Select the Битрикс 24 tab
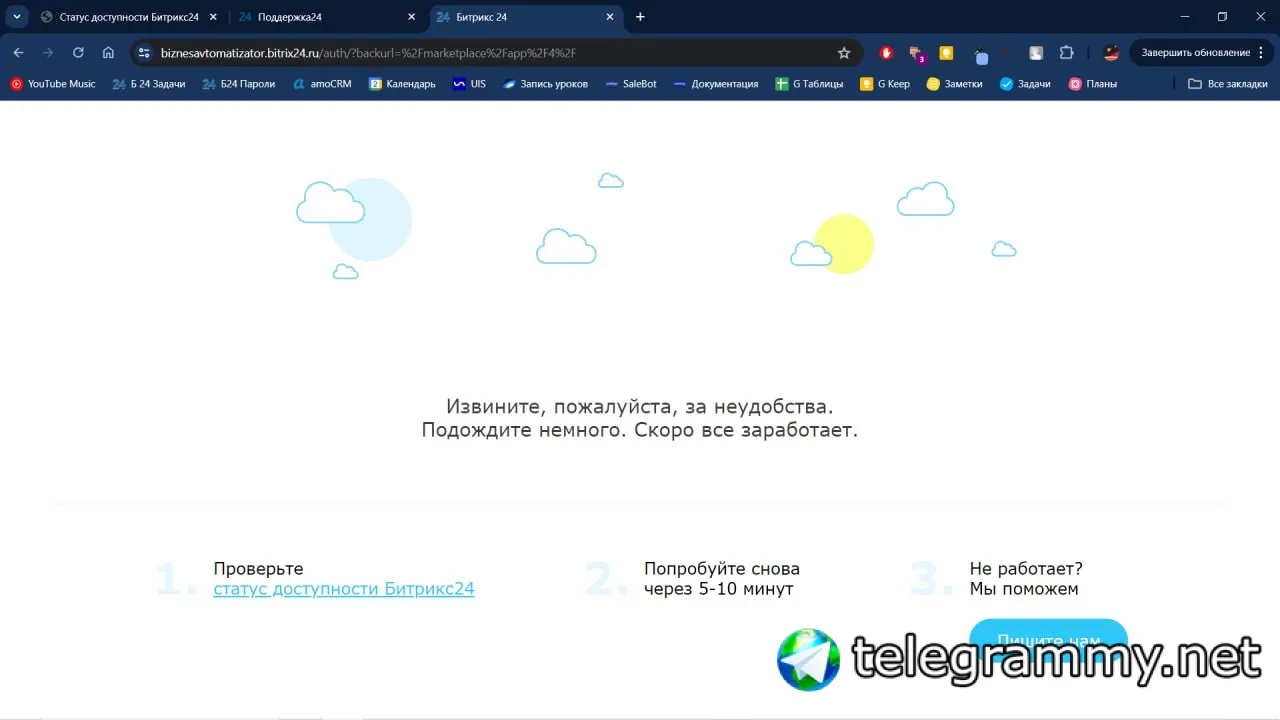The height and width of the screenshot is (720, 1280). tap(526, 17)
